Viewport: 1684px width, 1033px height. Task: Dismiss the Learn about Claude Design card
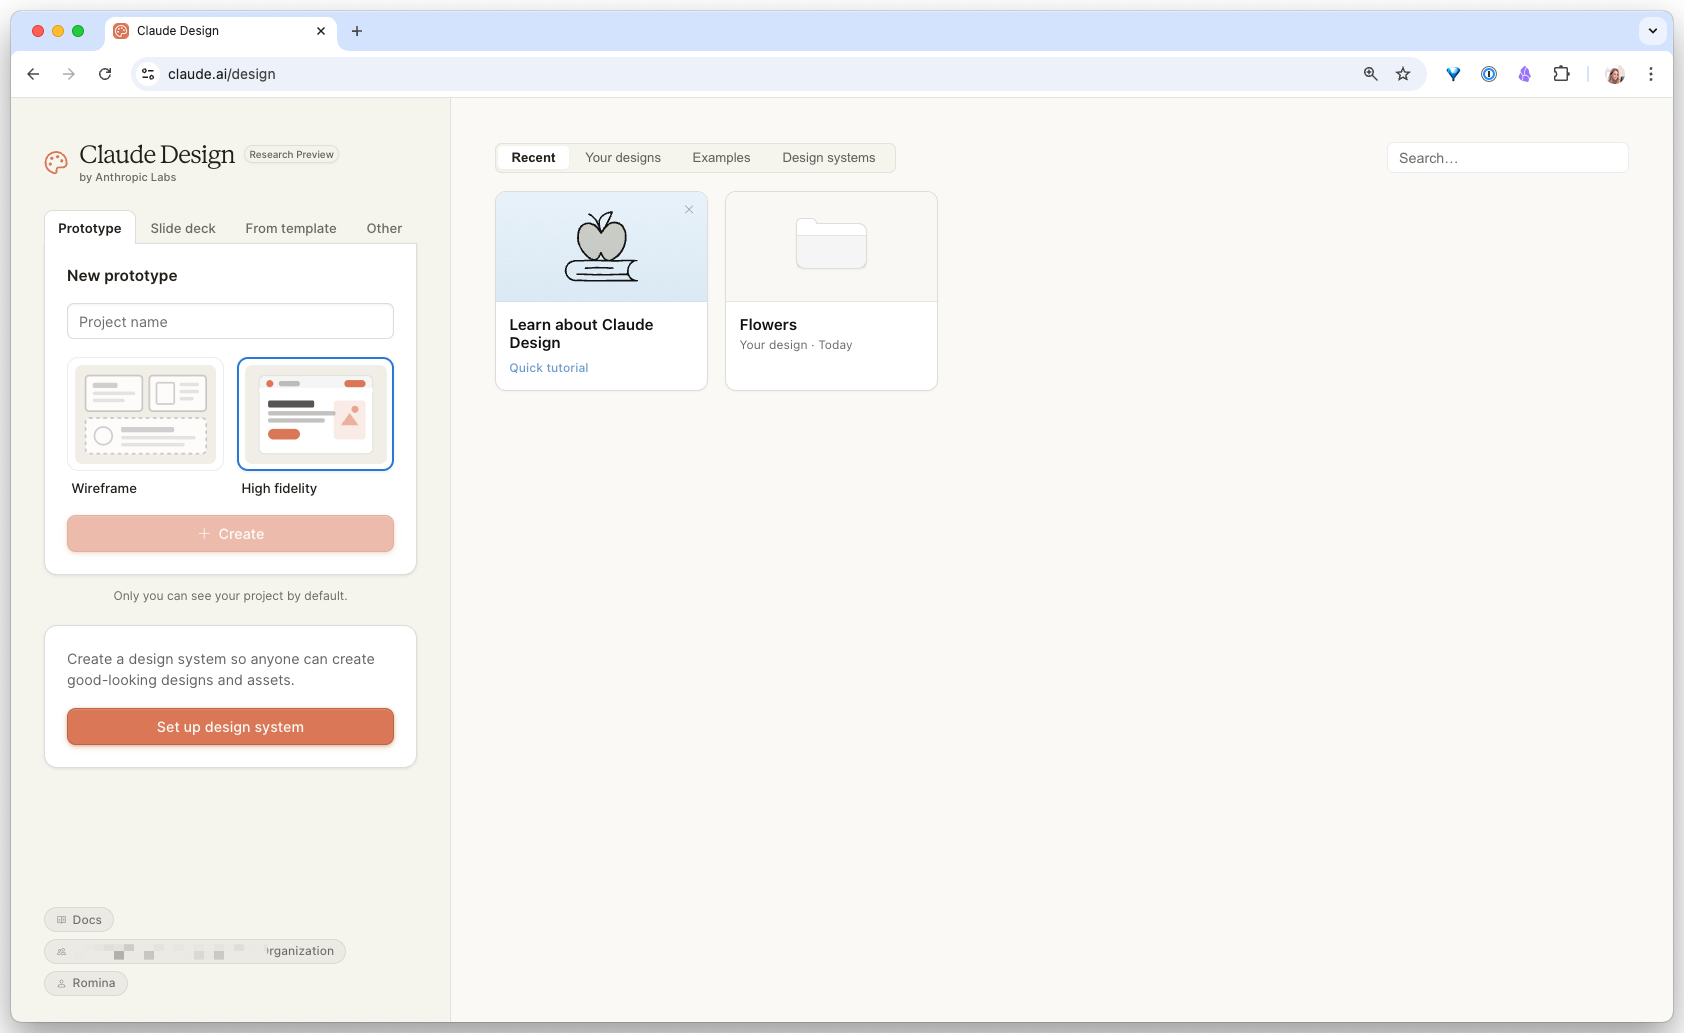(689, 210)
